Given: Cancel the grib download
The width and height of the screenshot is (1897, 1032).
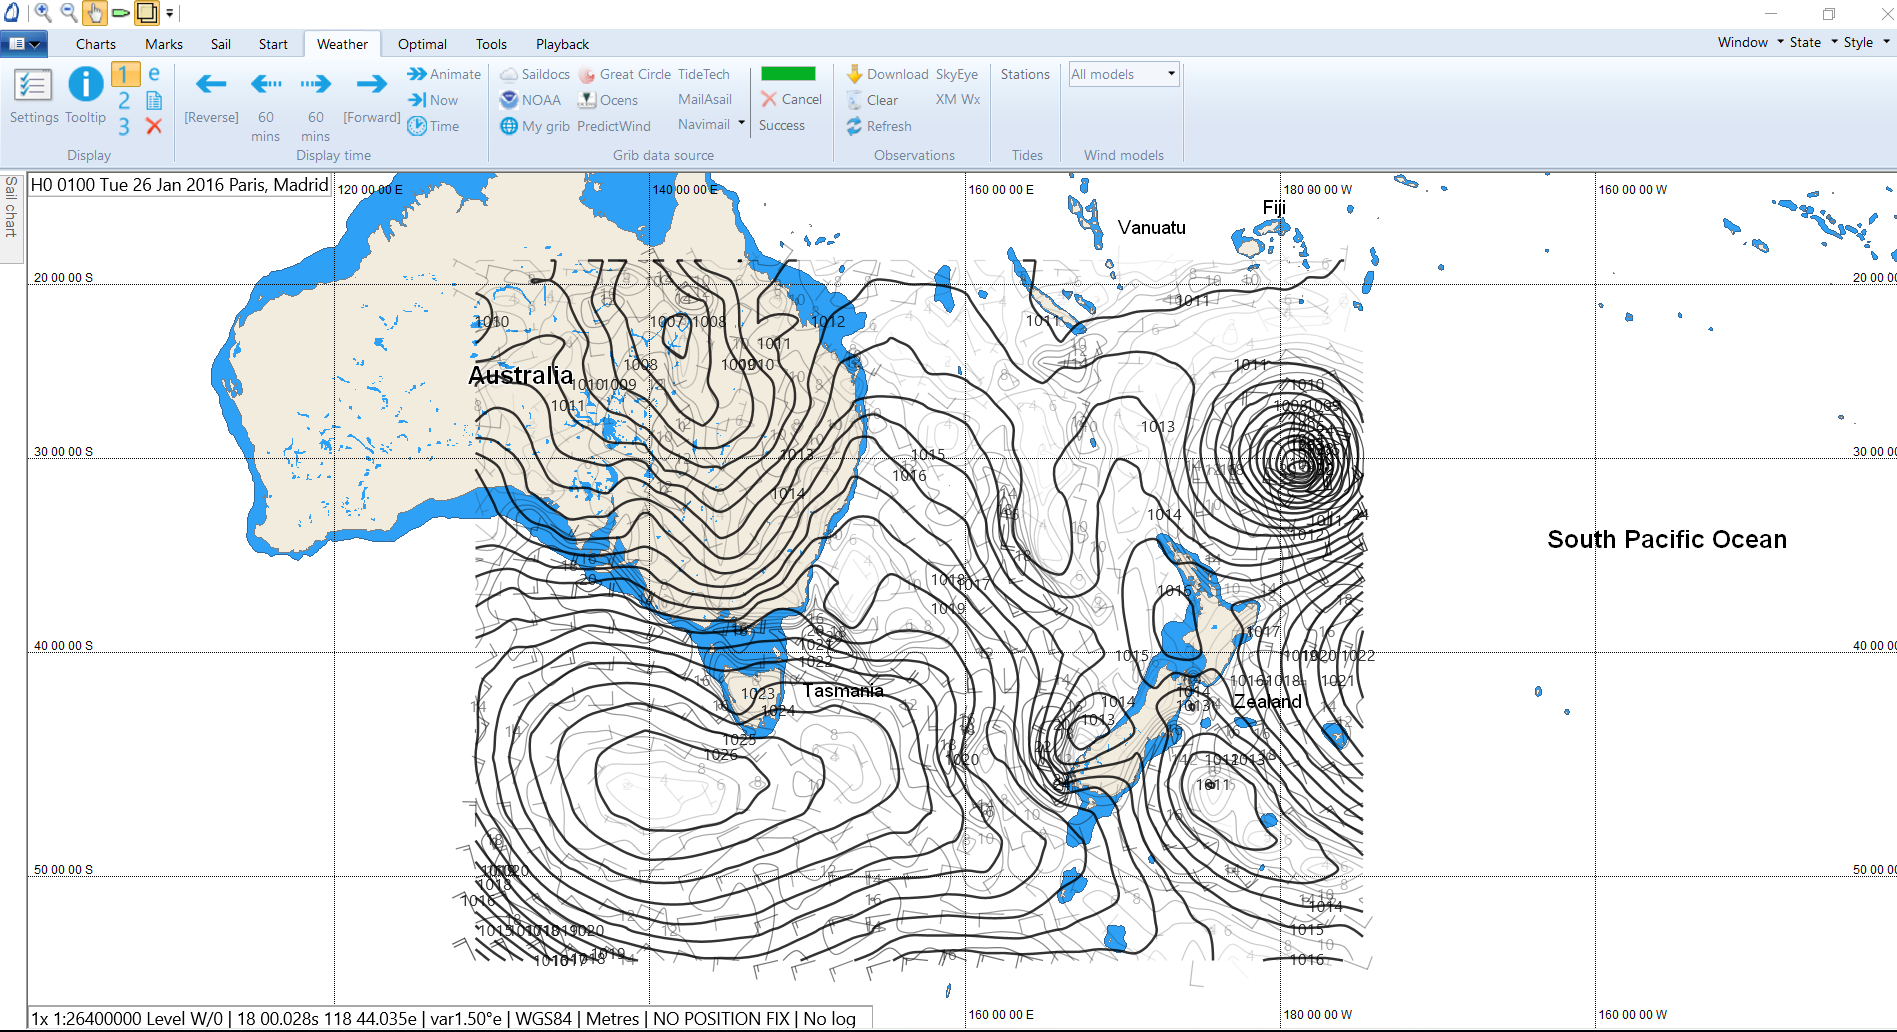Looking at the screenshot, I should [x=791, y=99].
